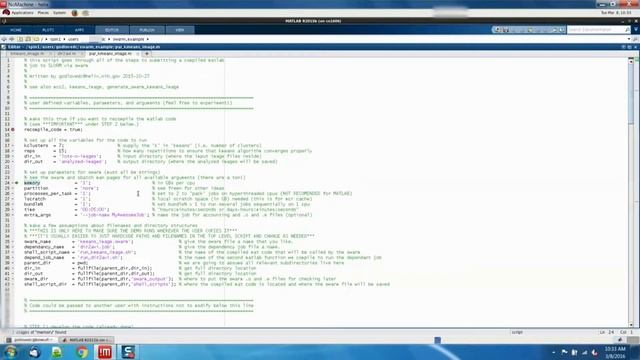Viewport: 640px width, 360px height.
Task: Click the 'script' label in status bar
Action: coord(517,332)
